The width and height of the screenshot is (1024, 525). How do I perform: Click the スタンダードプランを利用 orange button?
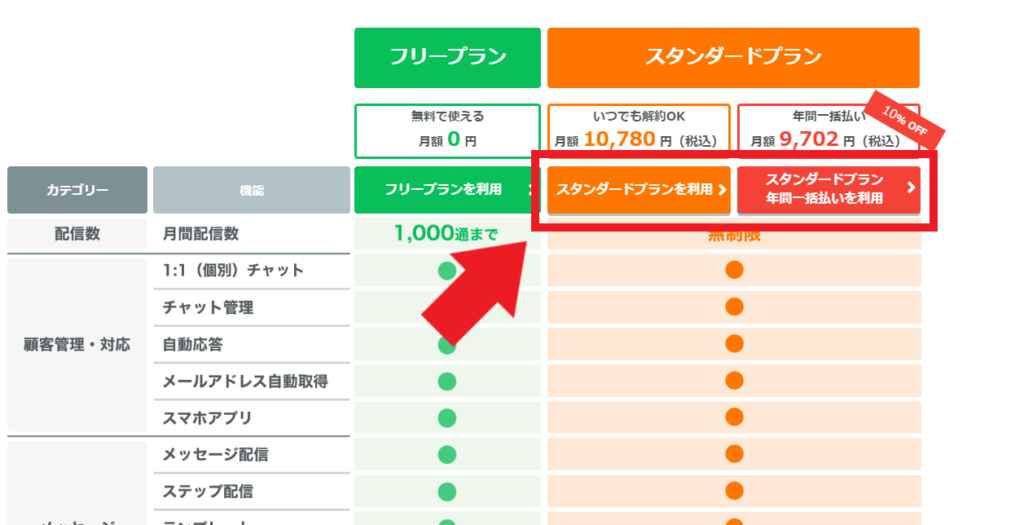(639, 189)
